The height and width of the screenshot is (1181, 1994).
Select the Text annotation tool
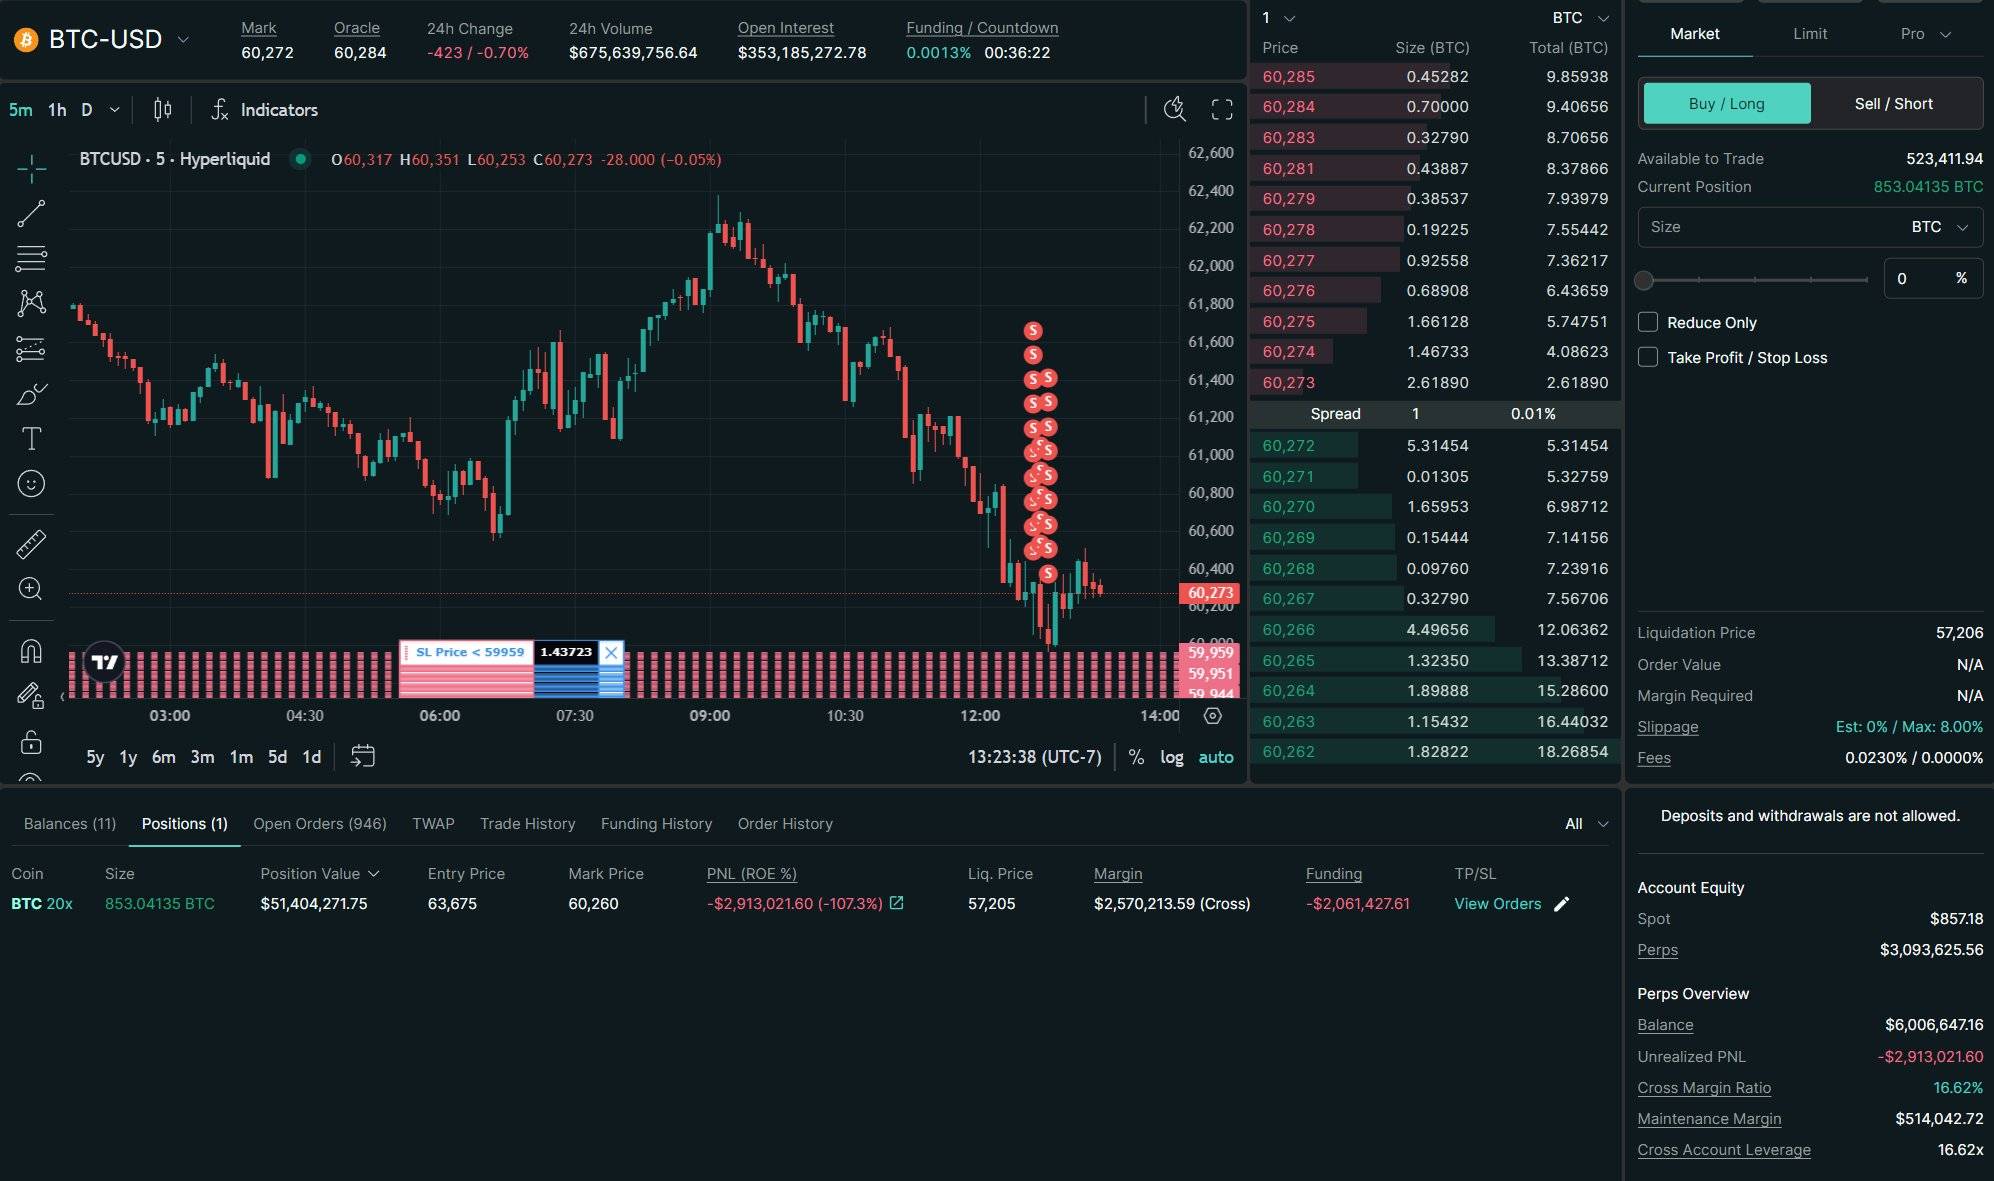31,439
